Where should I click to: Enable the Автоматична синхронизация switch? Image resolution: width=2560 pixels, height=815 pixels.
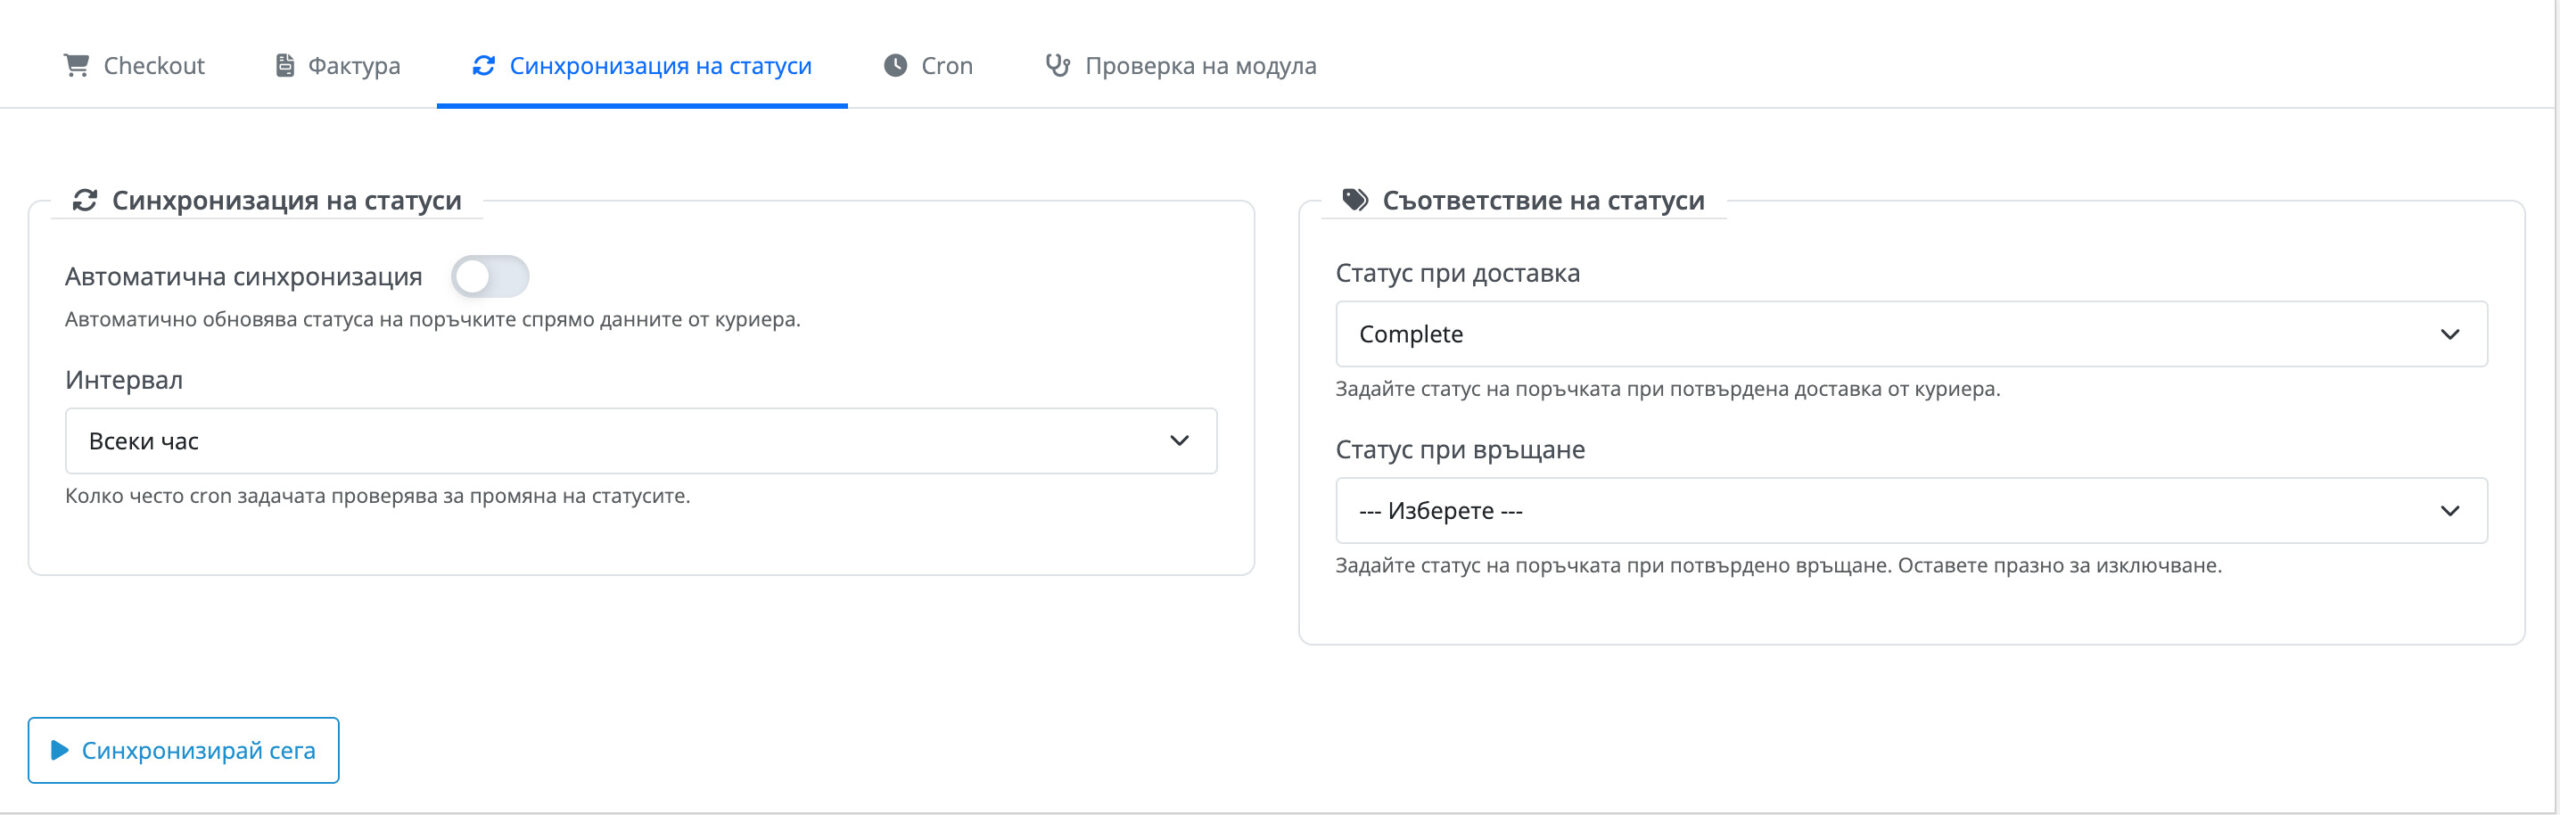490,277
